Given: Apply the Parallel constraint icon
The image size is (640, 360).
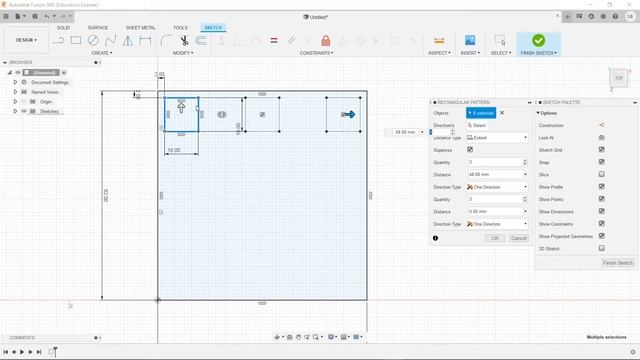Looking at the screenshot, I should [291, 40].
